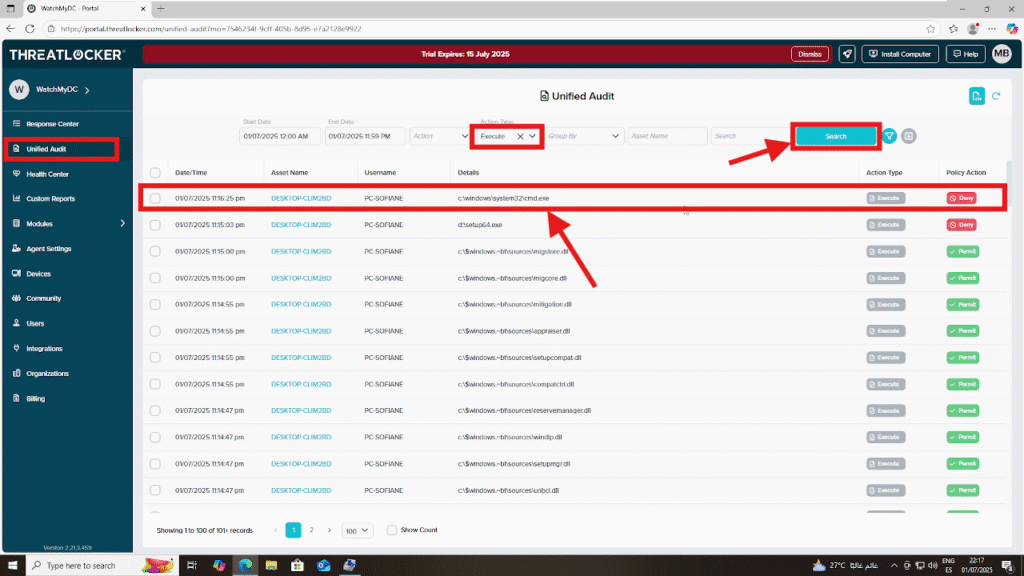The image size is (1024, 576).
Task: Check the migcore.dll row checkbox
Action: 155,278
